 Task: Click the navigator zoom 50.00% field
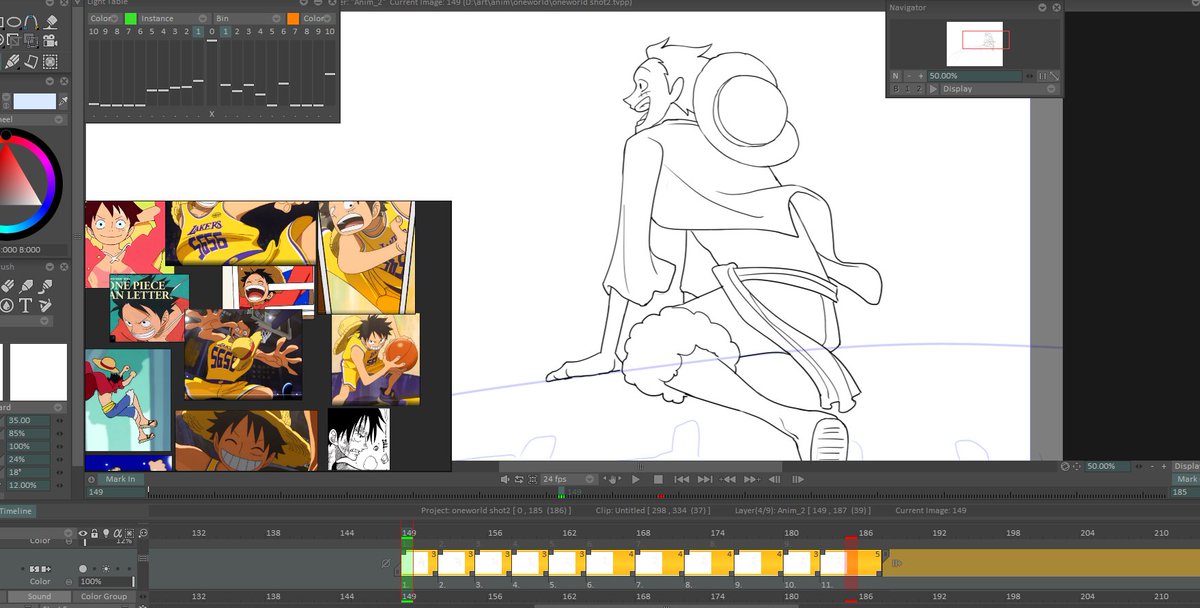[x=974, y=76]
